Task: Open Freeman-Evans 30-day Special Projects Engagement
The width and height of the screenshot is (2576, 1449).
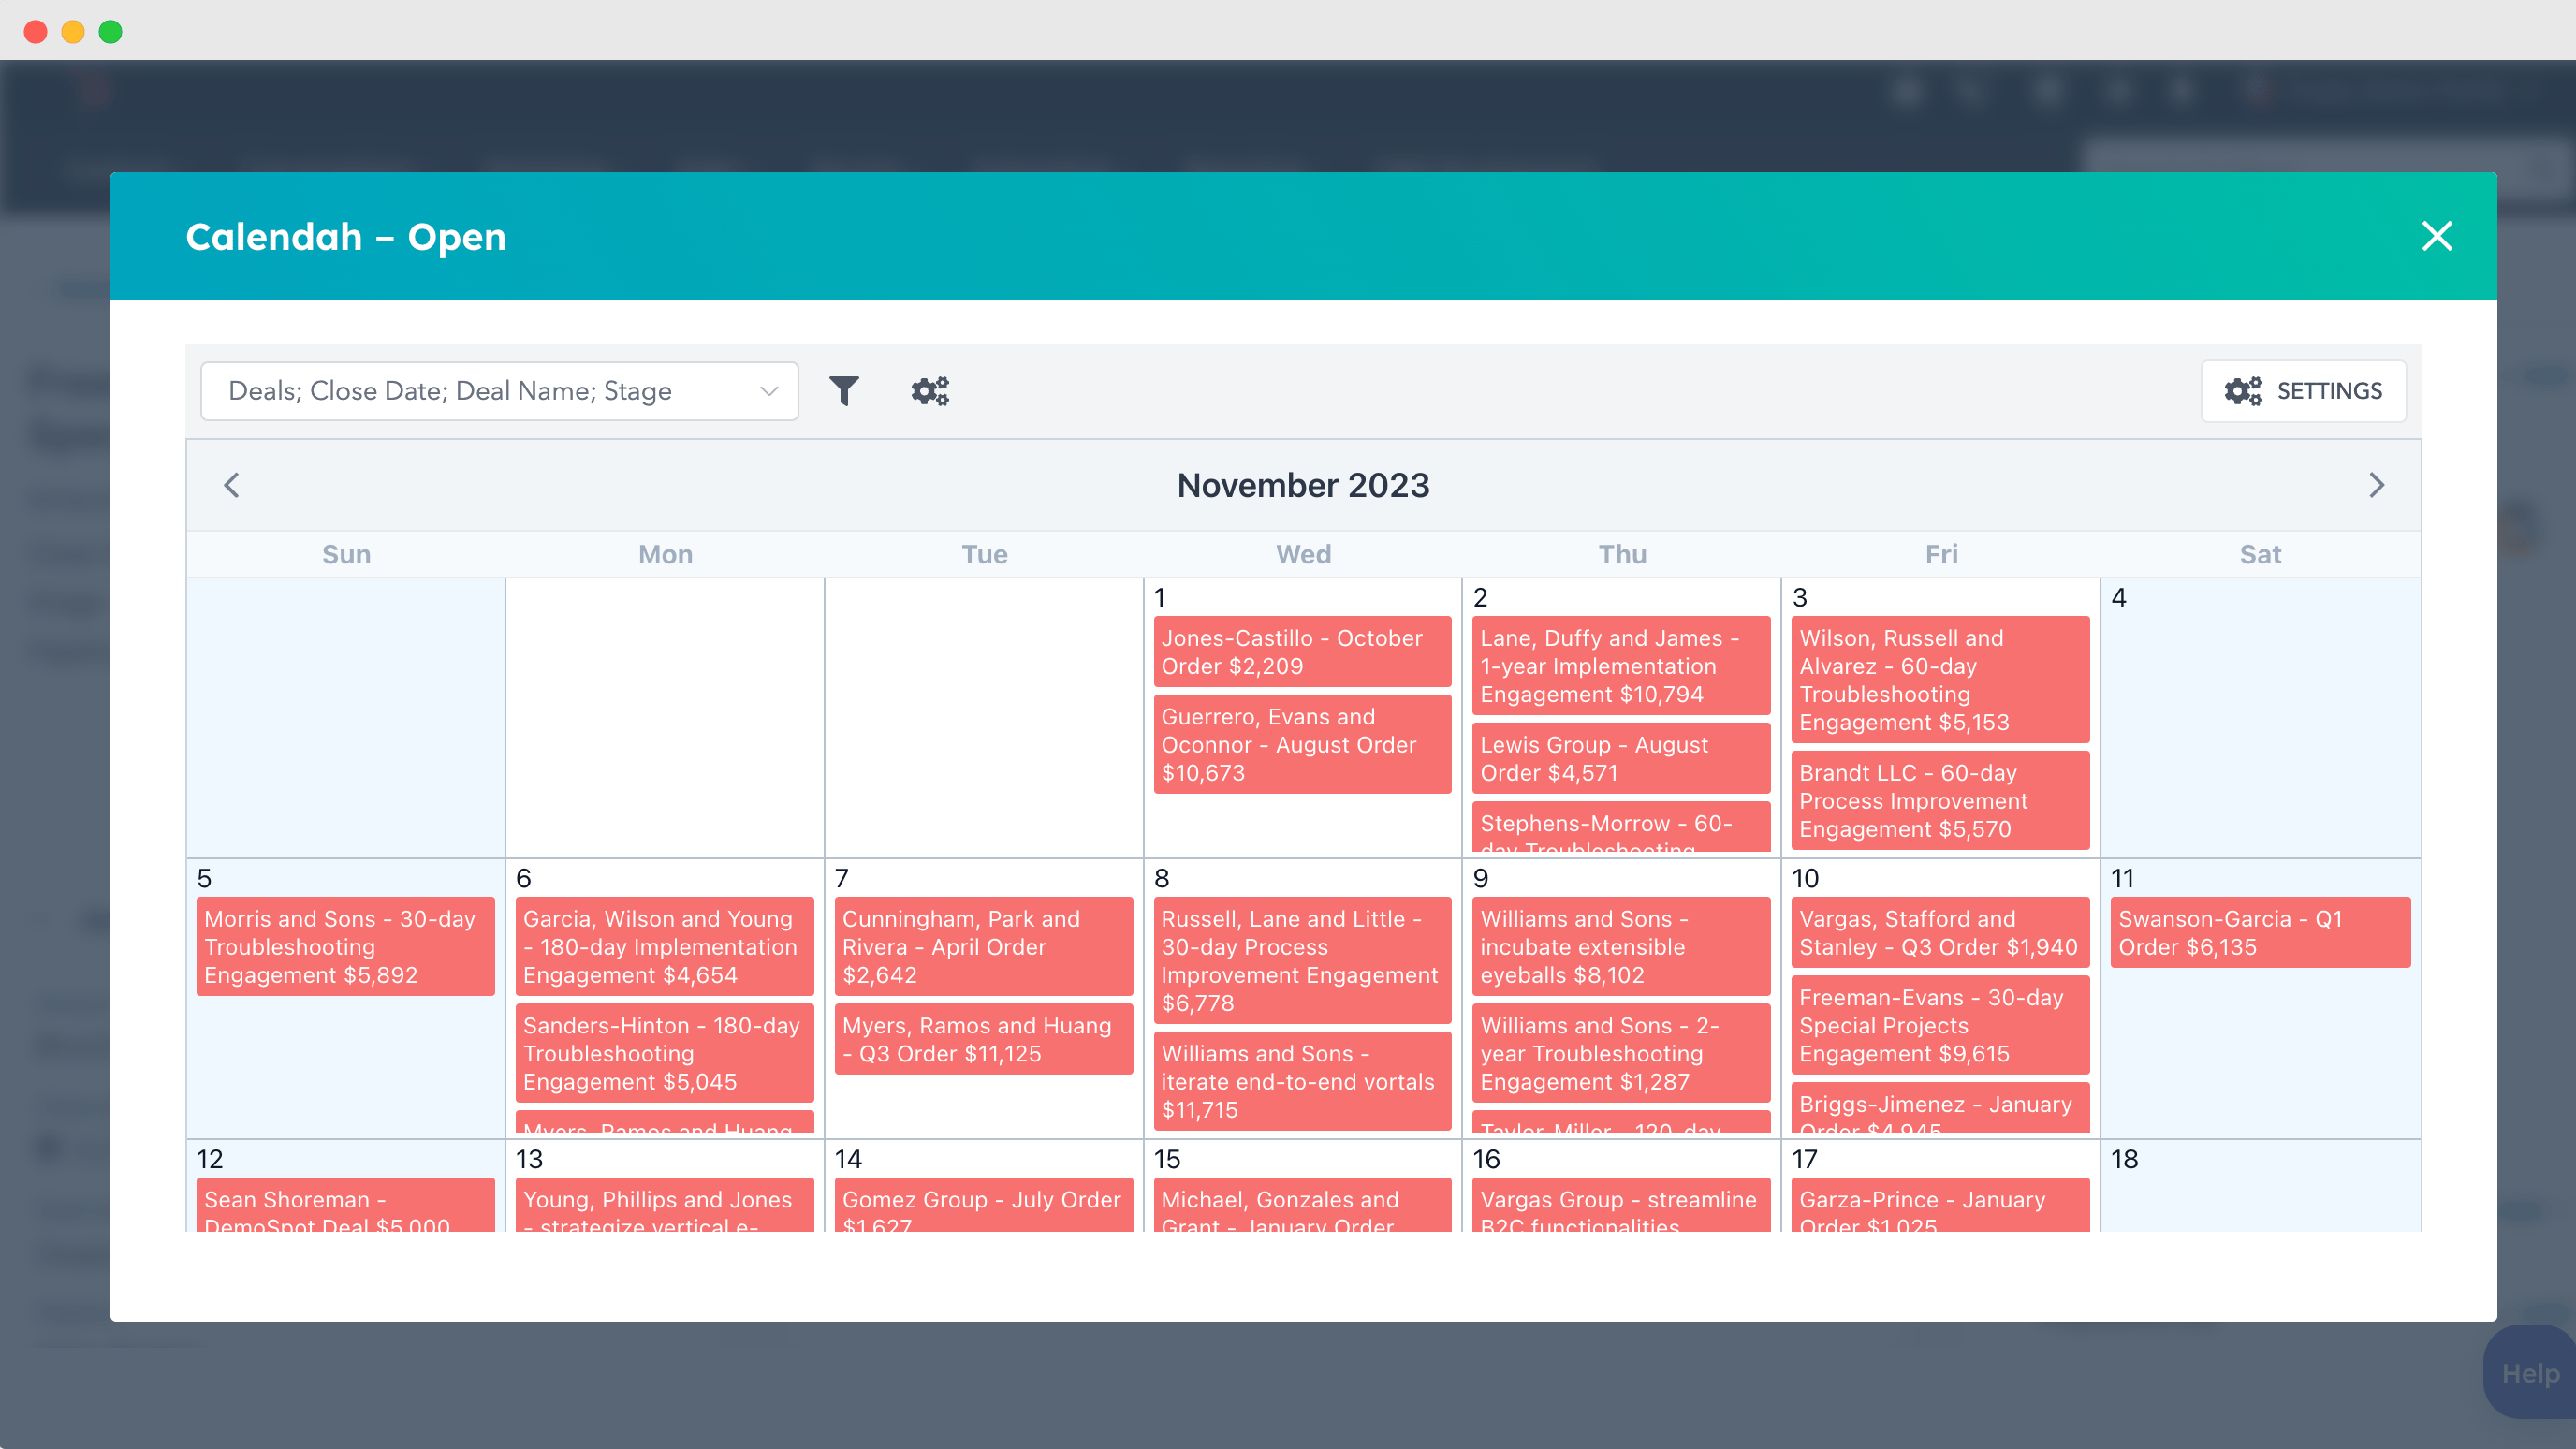Action: 1940,1026
